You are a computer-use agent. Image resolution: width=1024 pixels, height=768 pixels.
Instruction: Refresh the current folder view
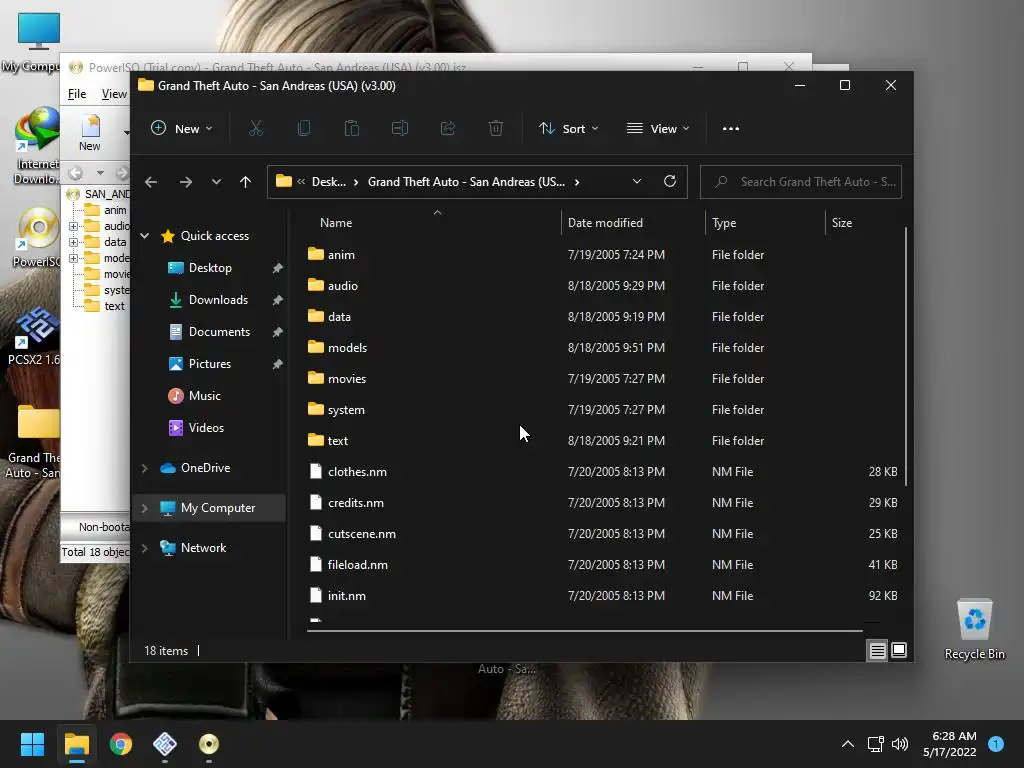[x=669, y=182]
